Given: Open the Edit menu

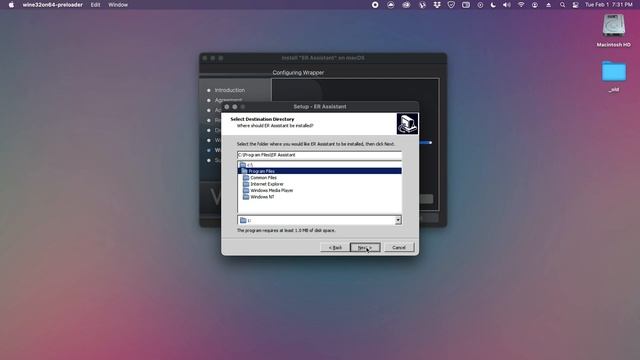Looking at the screenshot, I should [x=96, y=5].
